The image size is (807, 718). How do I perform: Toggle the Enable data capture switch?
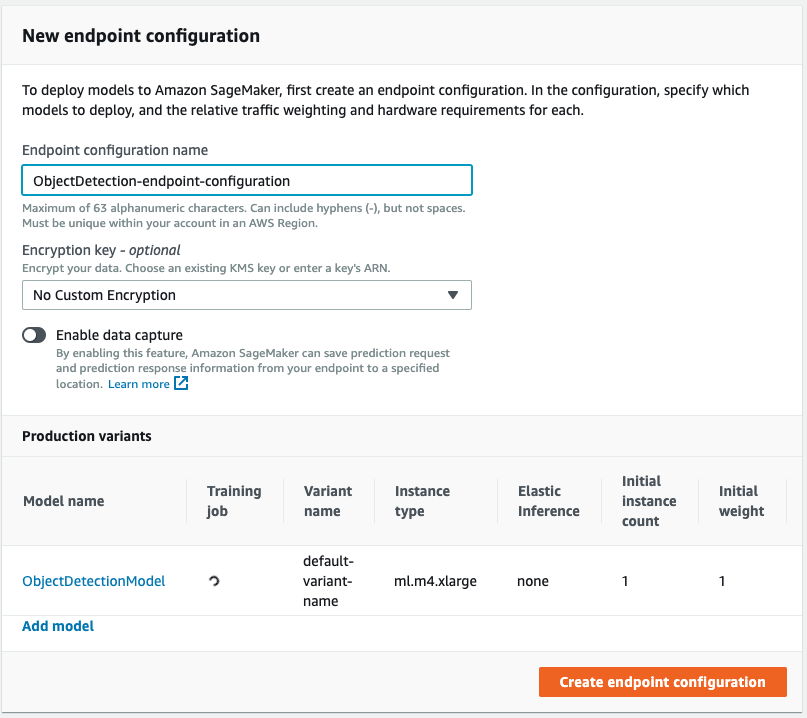(x=35, y=336)
